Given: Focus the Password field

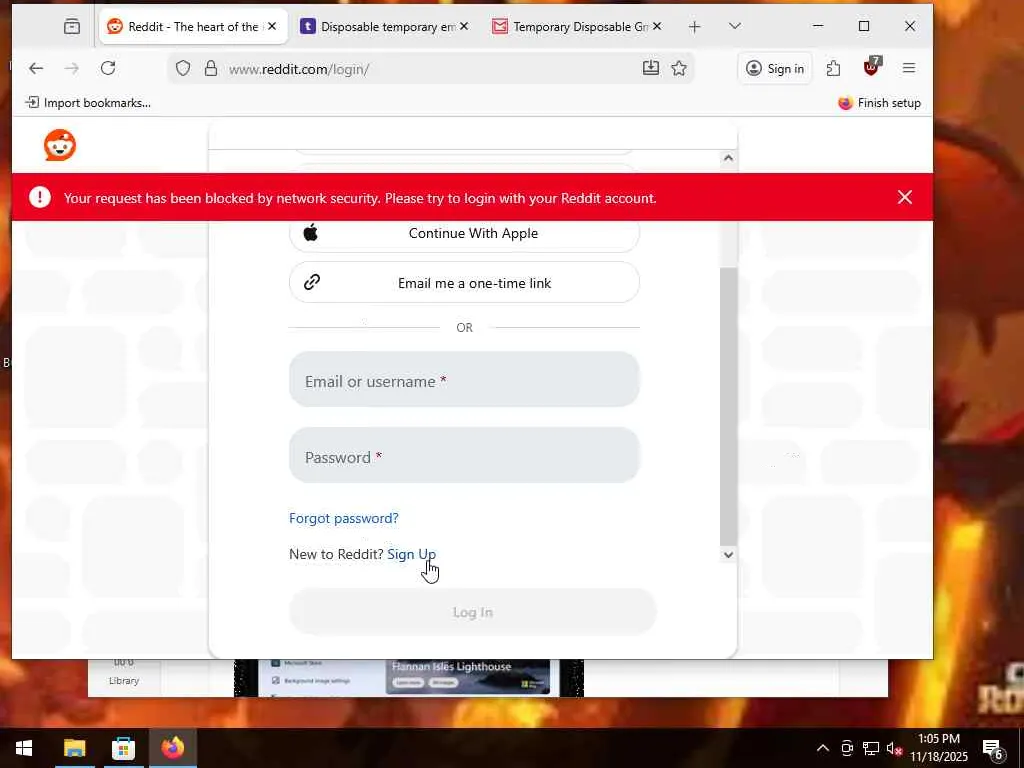Looking at the screenshot, I should point(464,455).
